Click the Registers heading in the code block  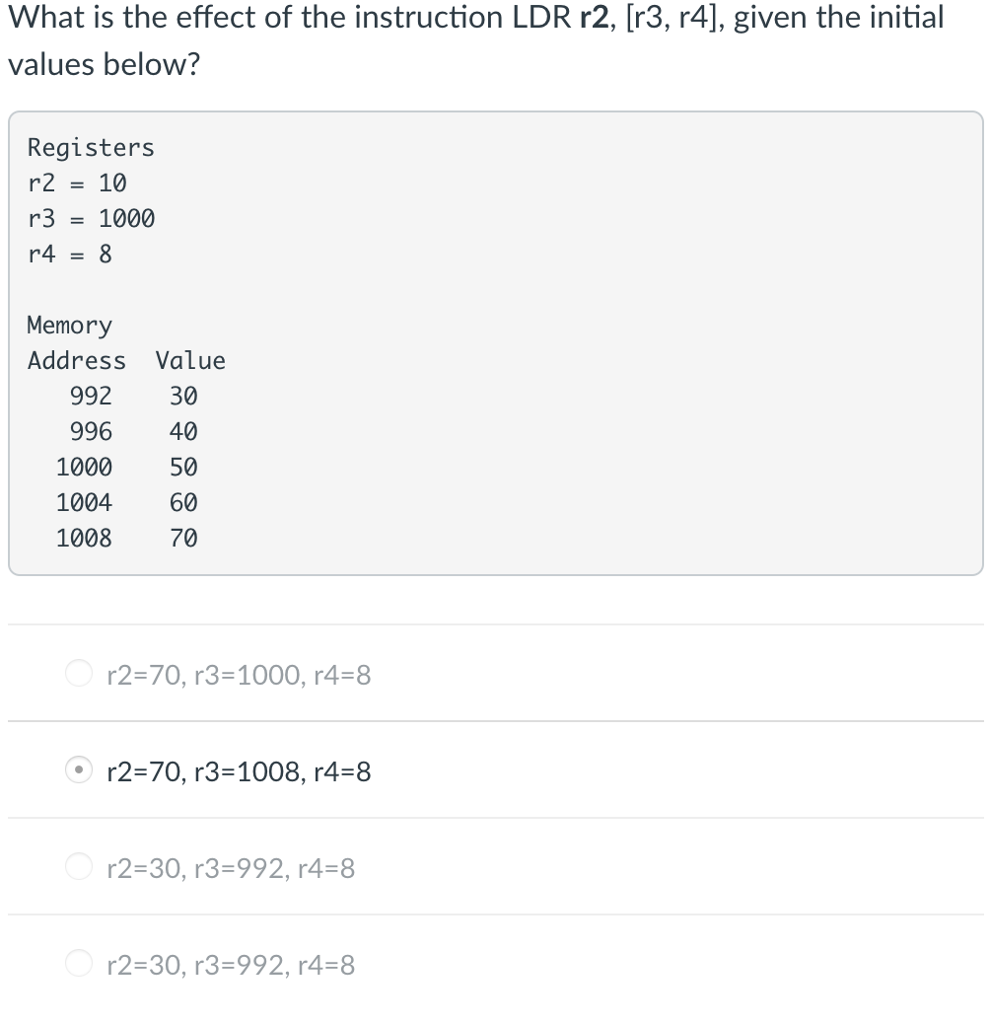tap(90, 147)
